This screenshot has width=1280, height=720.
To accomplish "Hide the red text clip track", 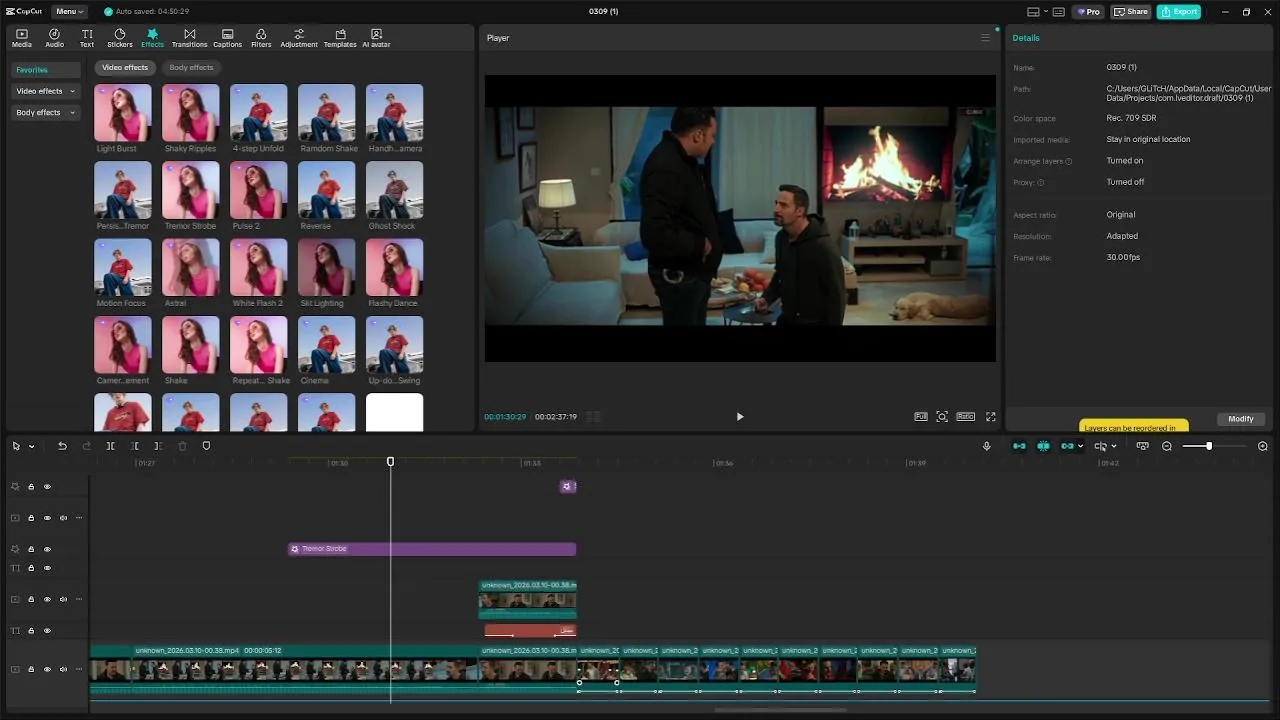I will pos(47,631).
